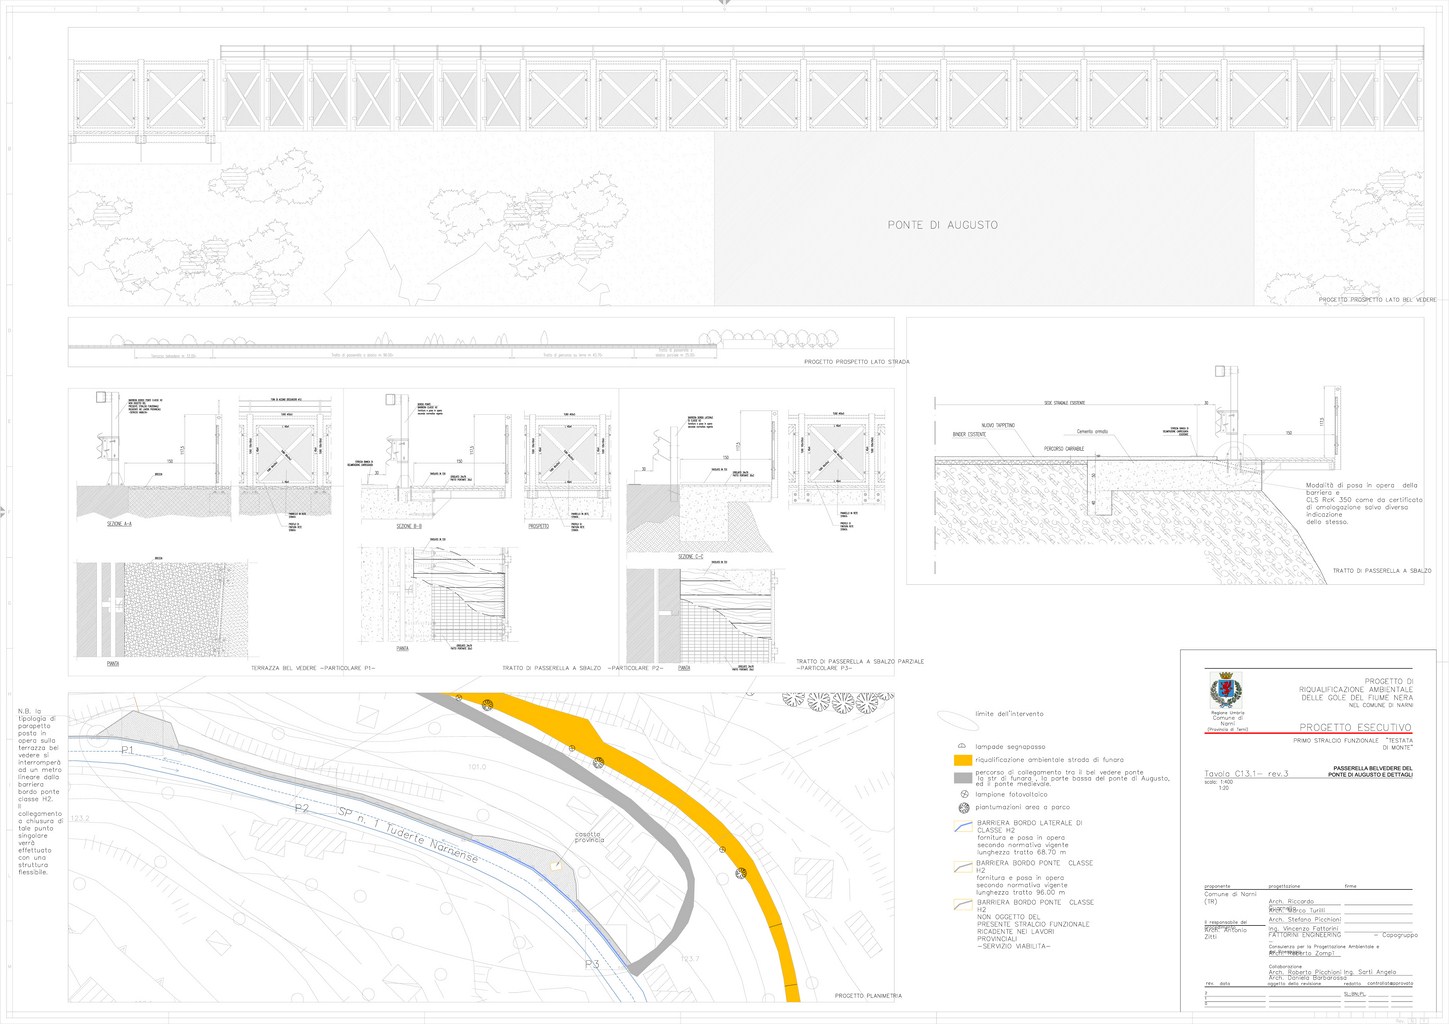Click the lampione fotovoltaico legend symbol
This screenshot has height=1024, width=1449.
pyautogui.click(x=963, y=793)
